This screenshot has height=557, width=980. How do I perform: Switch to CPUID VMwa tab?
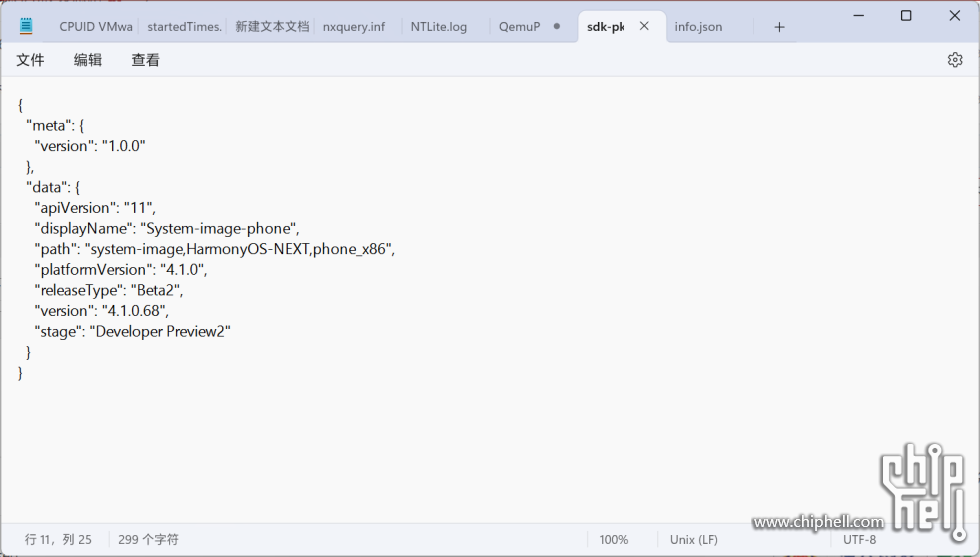[96, 27]
